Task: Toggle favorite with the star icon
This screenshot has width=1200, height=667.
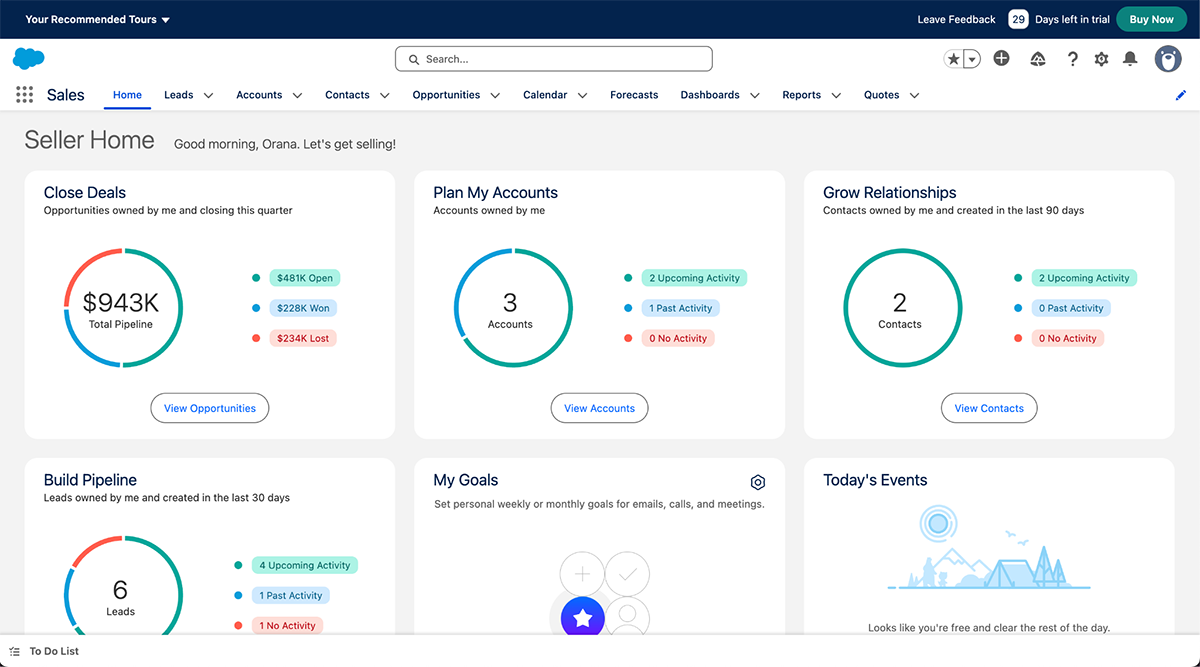Action: click(x=952, y=59)
